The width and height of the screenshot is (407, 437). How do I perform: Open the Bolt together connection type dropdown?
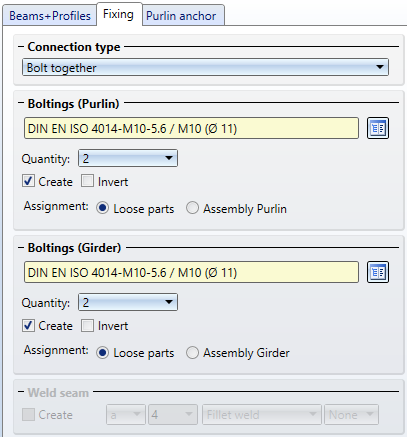tap(205, 67)
